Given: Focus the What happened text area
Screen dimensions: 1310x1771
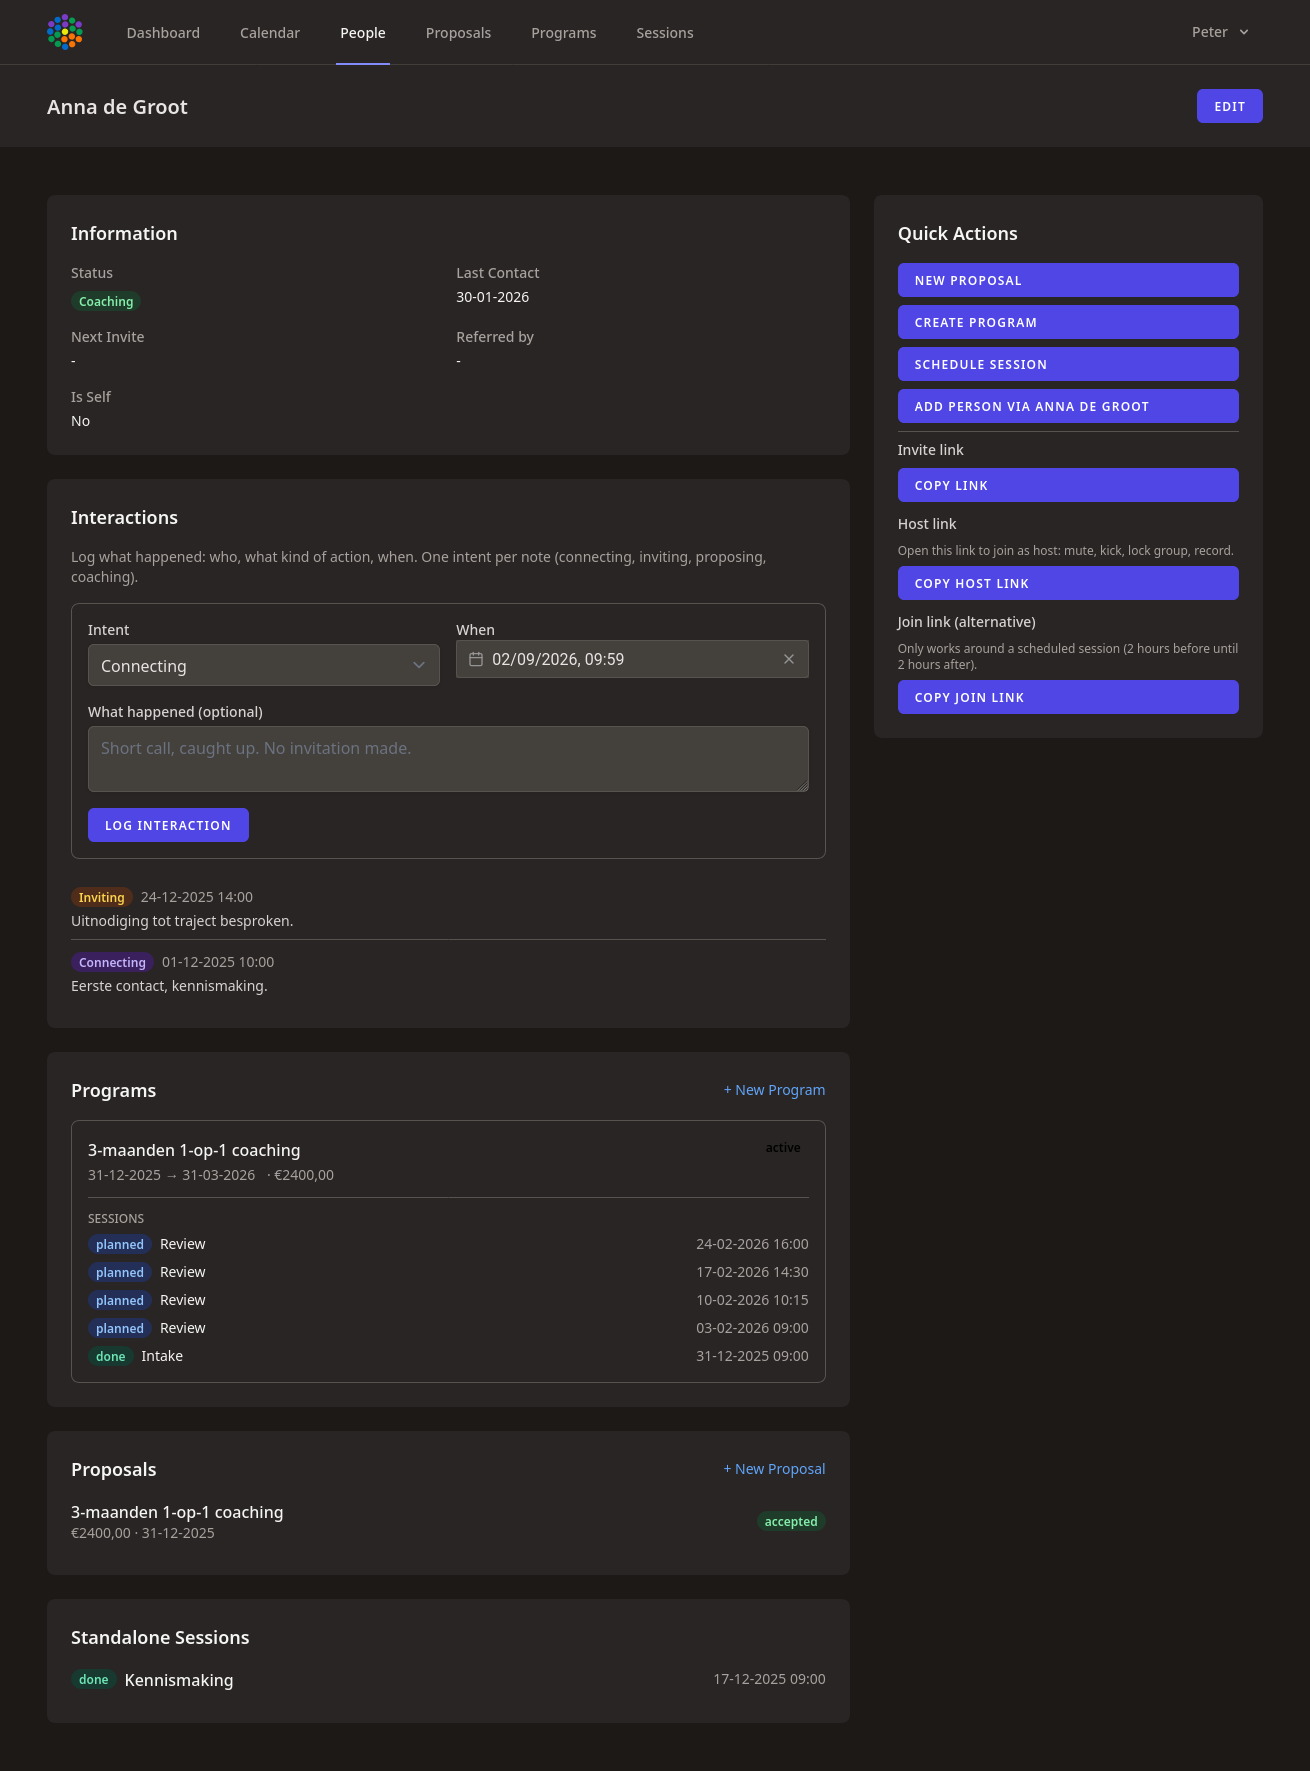Looking at the screenshot, I should coord(448,759).
